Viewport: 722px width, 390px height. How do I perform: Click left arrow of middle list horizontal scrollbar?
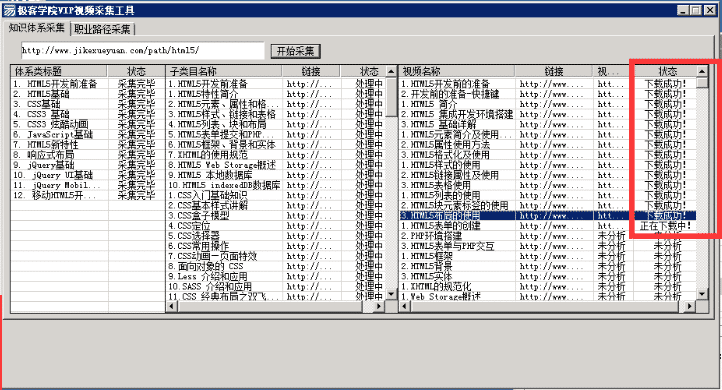coord(171,306)
